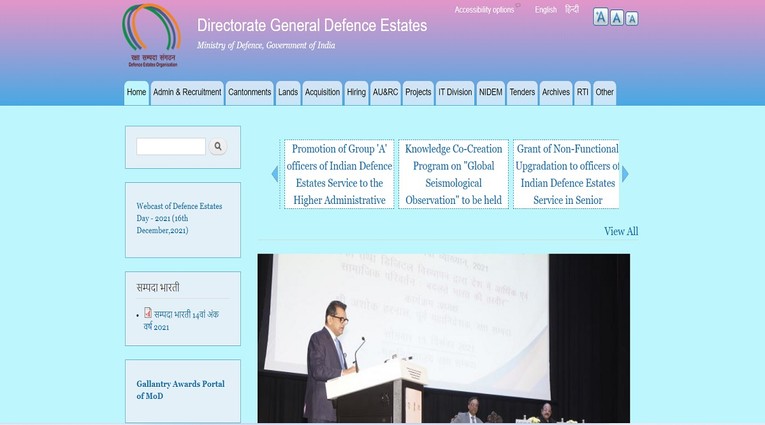Click the speaker at podium slideshow image
The height and width of the screenshot is (425, 765).
(443, 338)
